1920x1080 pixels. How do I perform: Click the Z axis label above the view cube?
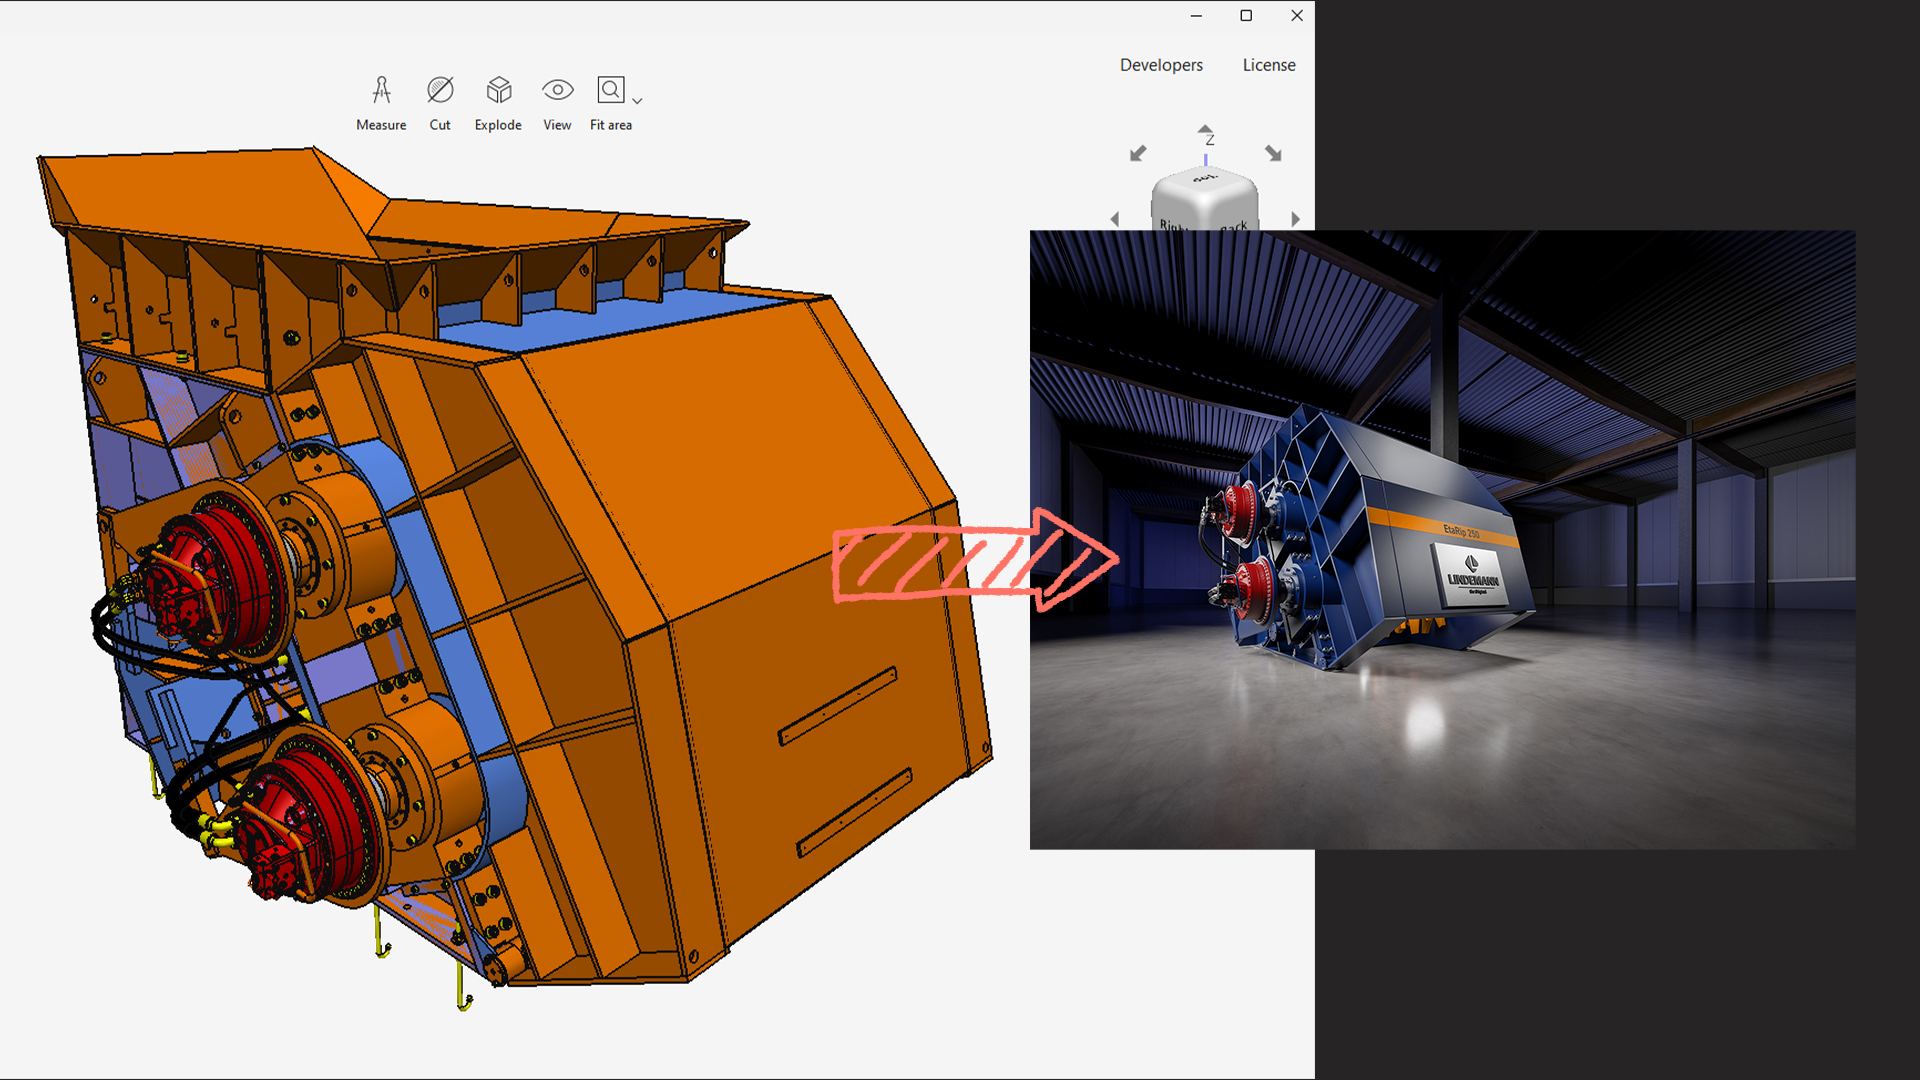click(x=1208, y=142)
